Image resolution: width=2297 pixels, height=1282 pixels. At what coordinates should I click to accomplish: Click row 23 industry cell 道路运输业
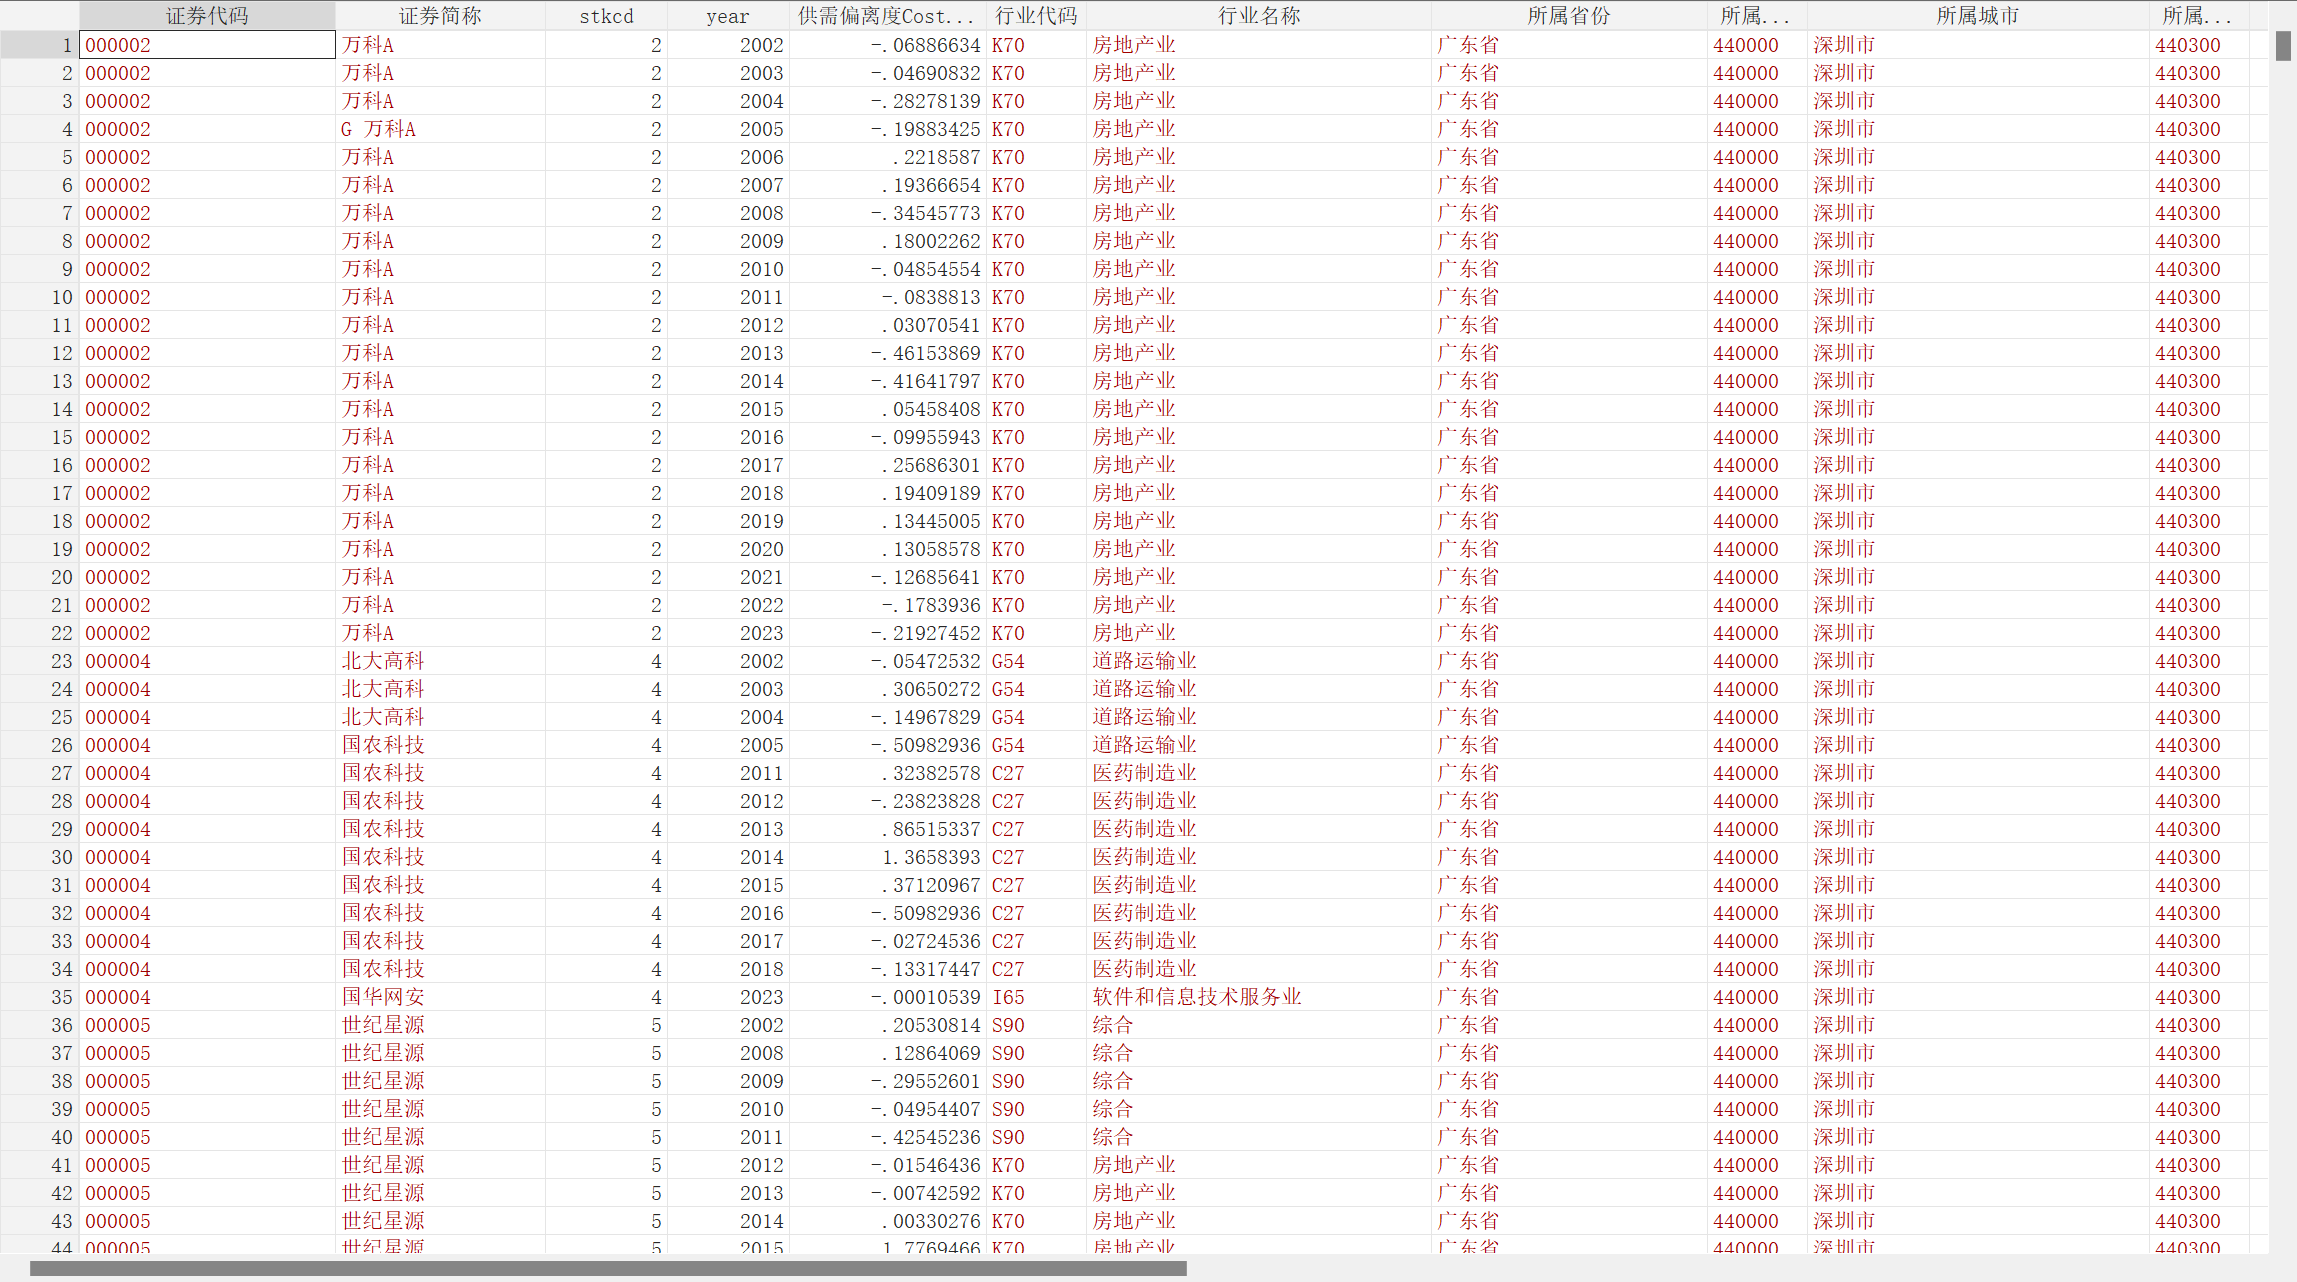point(1144,661)
